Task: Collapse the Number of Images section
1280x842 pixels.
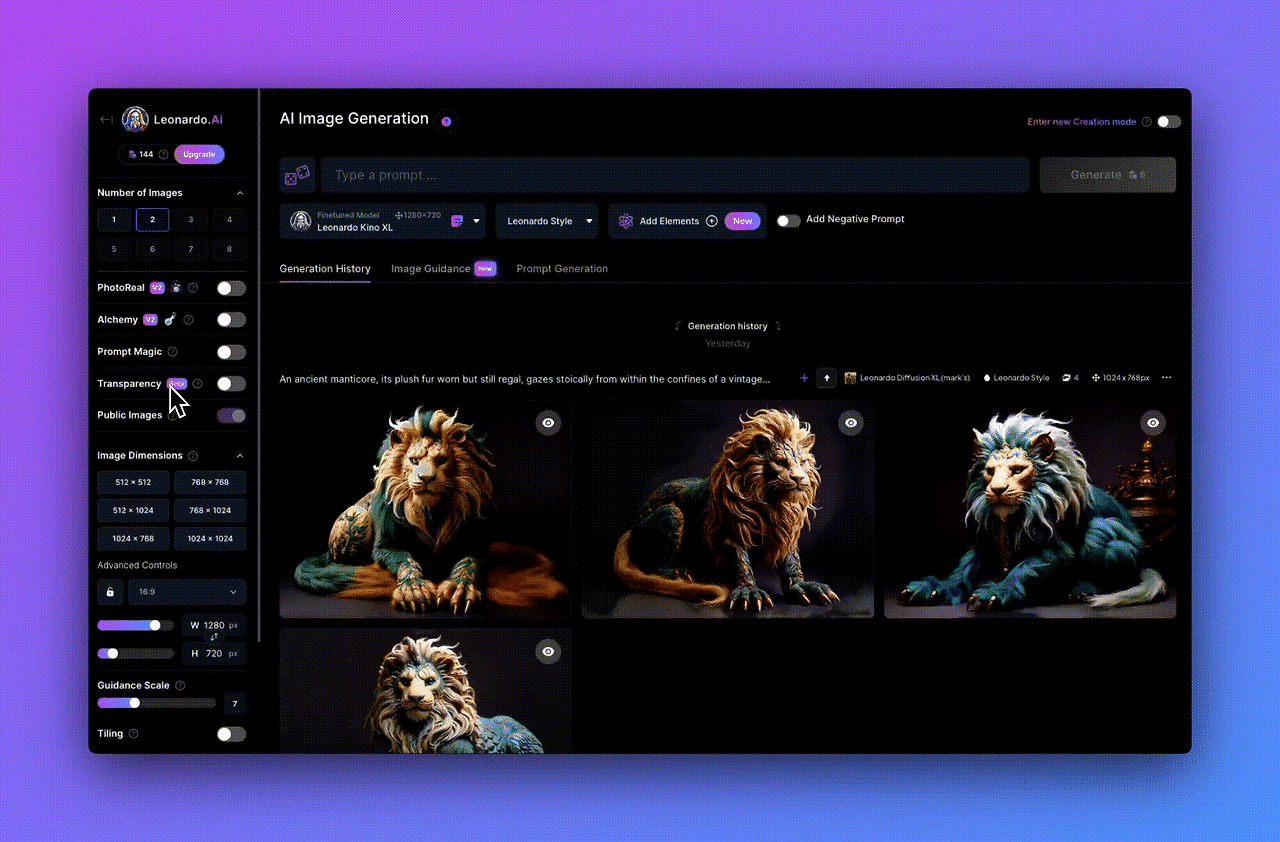Action: (239, 193)
